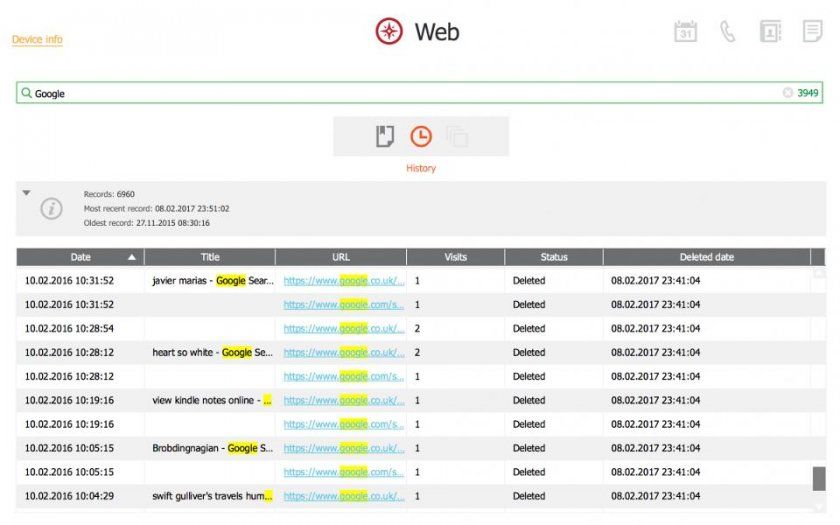
Task: Open the Calendar section icon
Action: pyautogui.click(x=685, y=32)
